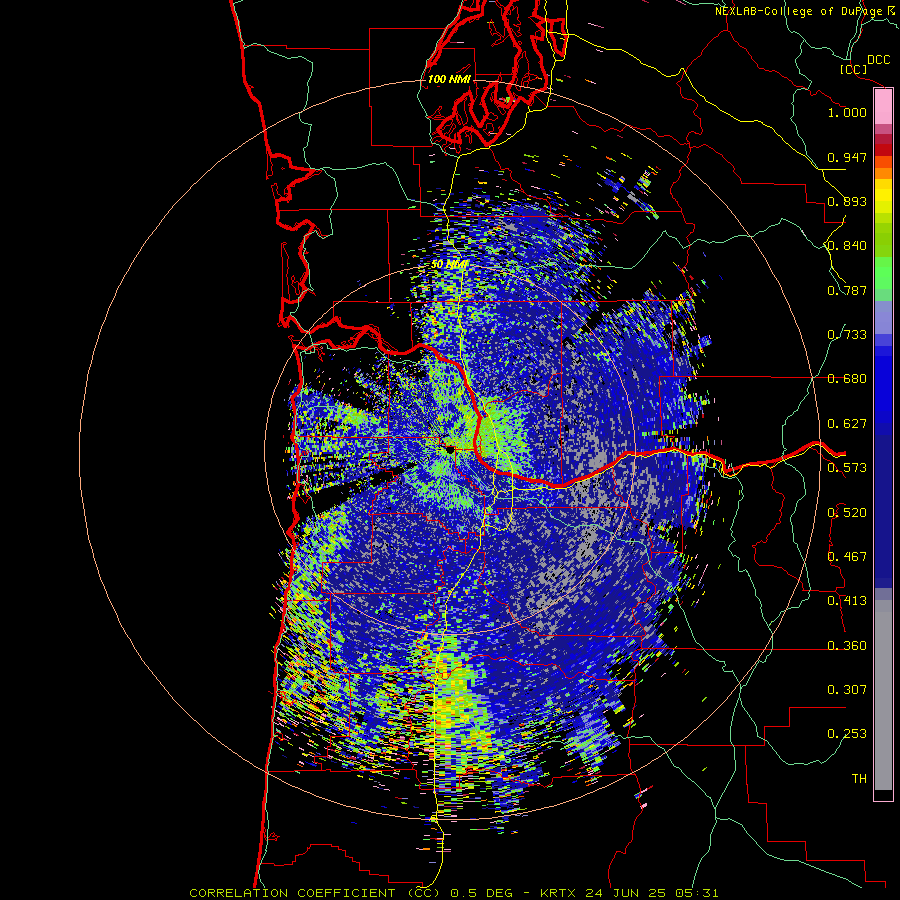Image resolution: width=900 pixels, height=900 pixels.
Task: Select the 0.733 legend value
Action: click(847, 335)
